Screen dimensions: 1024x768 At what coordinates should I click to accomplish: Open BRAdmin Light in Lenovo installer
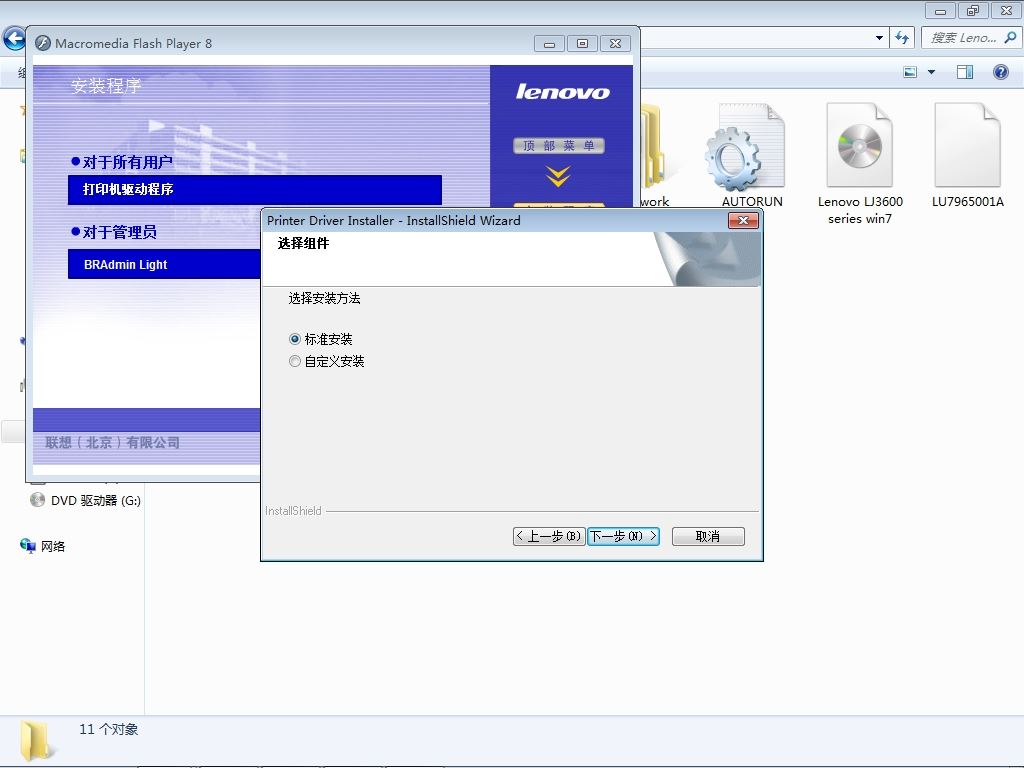click(164, 264)
